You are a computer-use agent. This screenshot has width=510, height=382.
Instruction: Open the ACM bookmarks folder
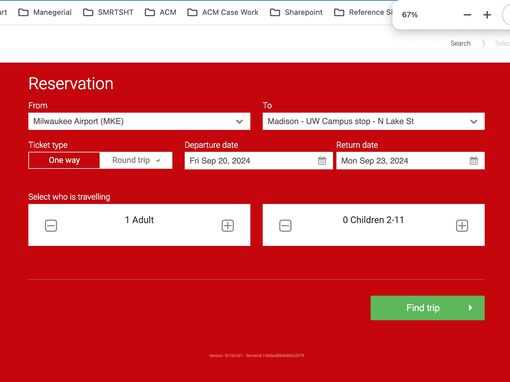[x=160, y=12]
